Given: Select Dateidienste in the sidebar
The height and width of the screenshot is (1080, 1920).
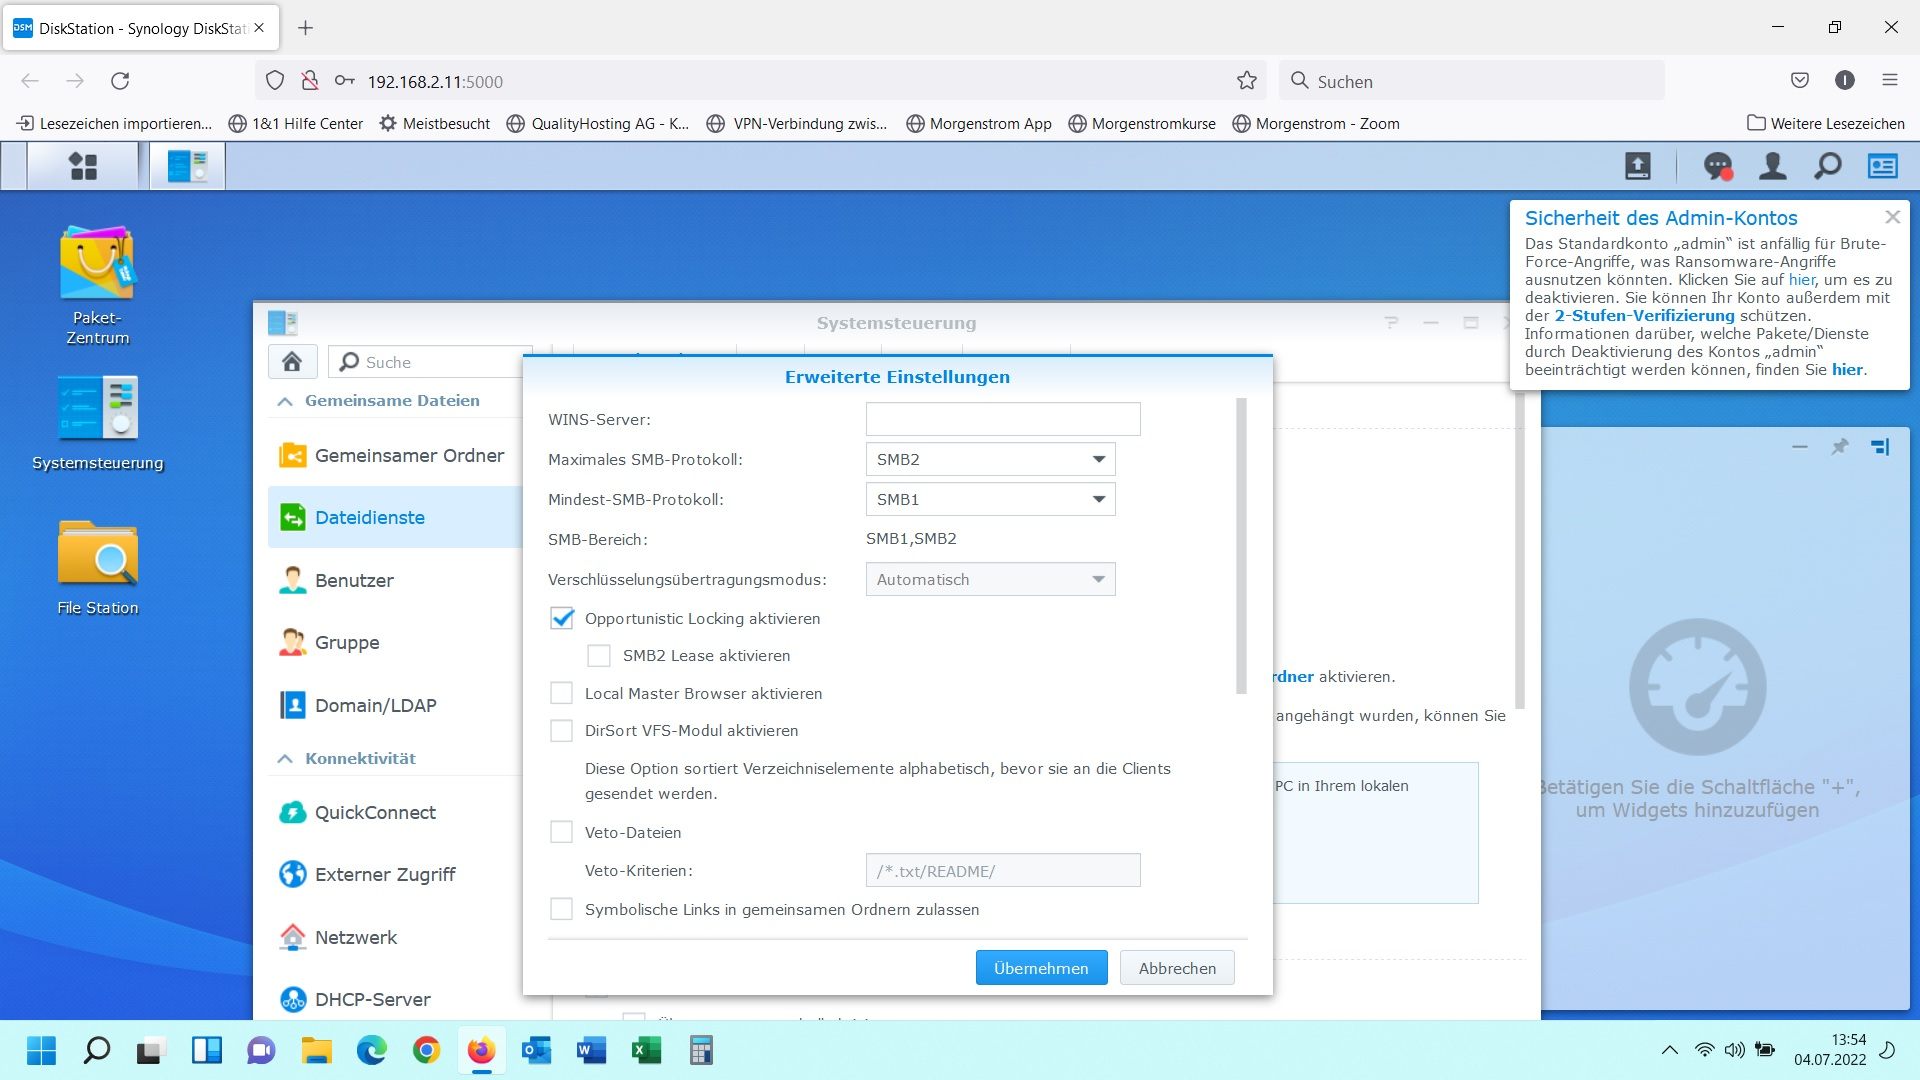Looking at the screenshot, I should coord(395,517).
